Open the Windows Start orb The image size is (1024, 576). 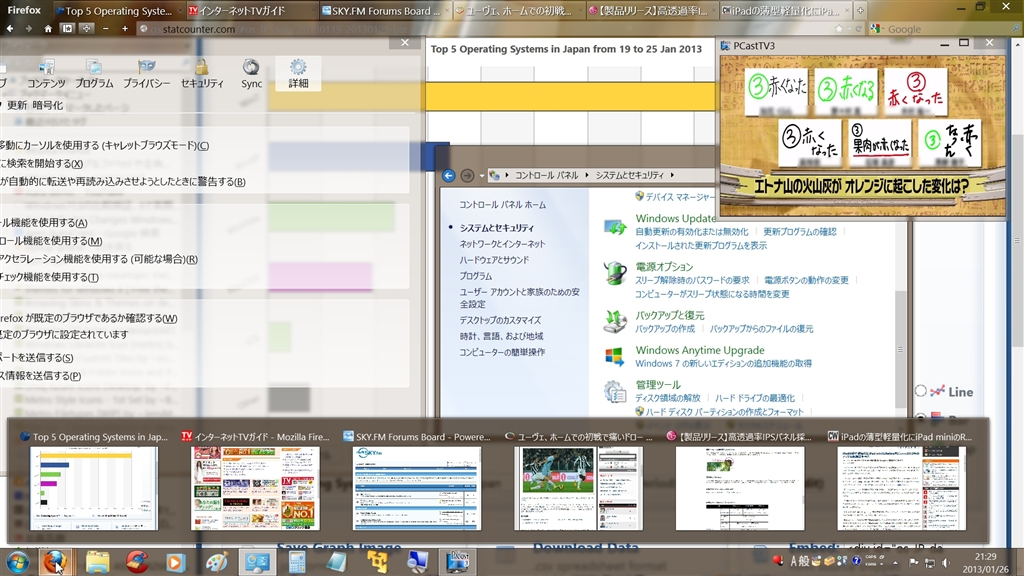pos(17,561)
